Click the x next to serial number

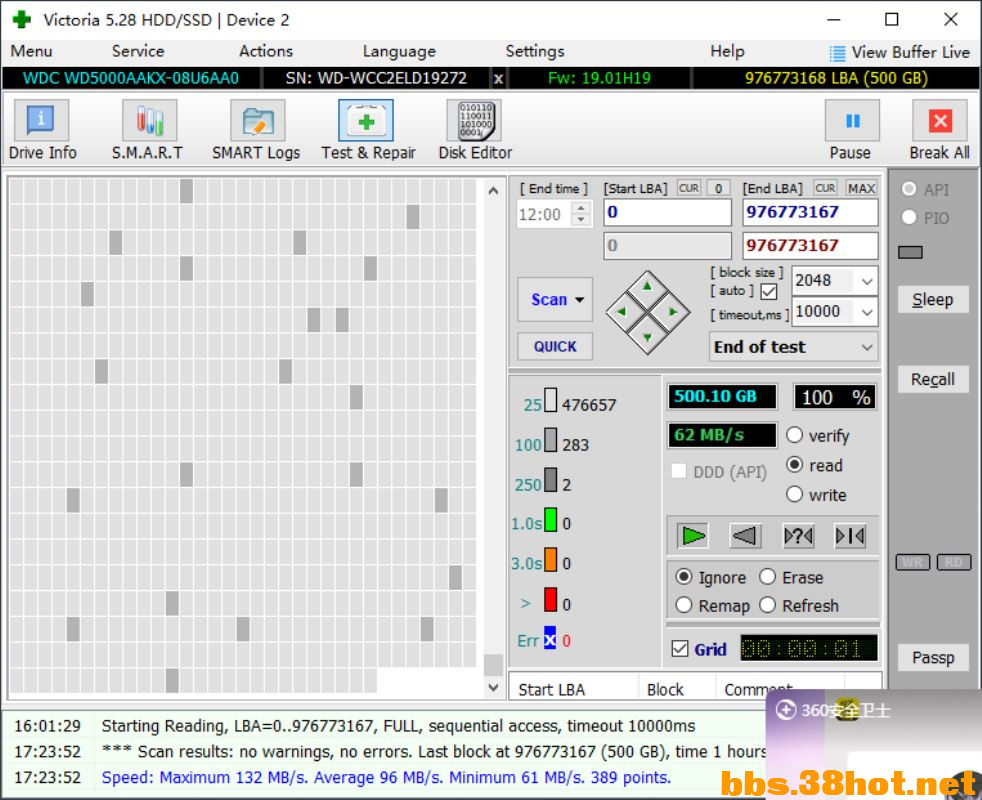[498, 79]
